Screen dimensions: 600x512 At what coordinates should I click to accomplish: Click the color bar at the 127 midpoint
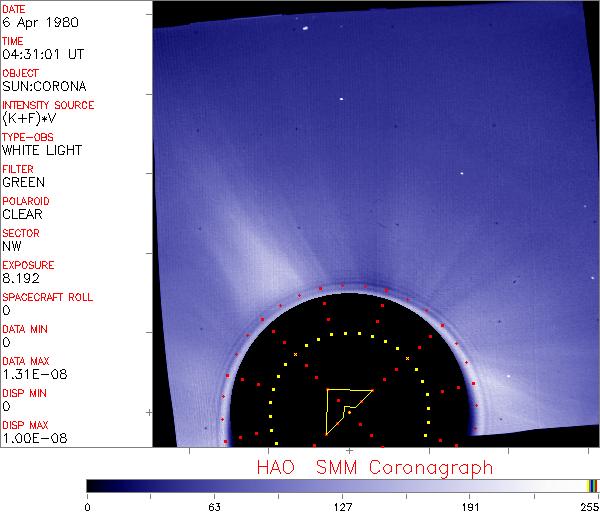[342, 486]
